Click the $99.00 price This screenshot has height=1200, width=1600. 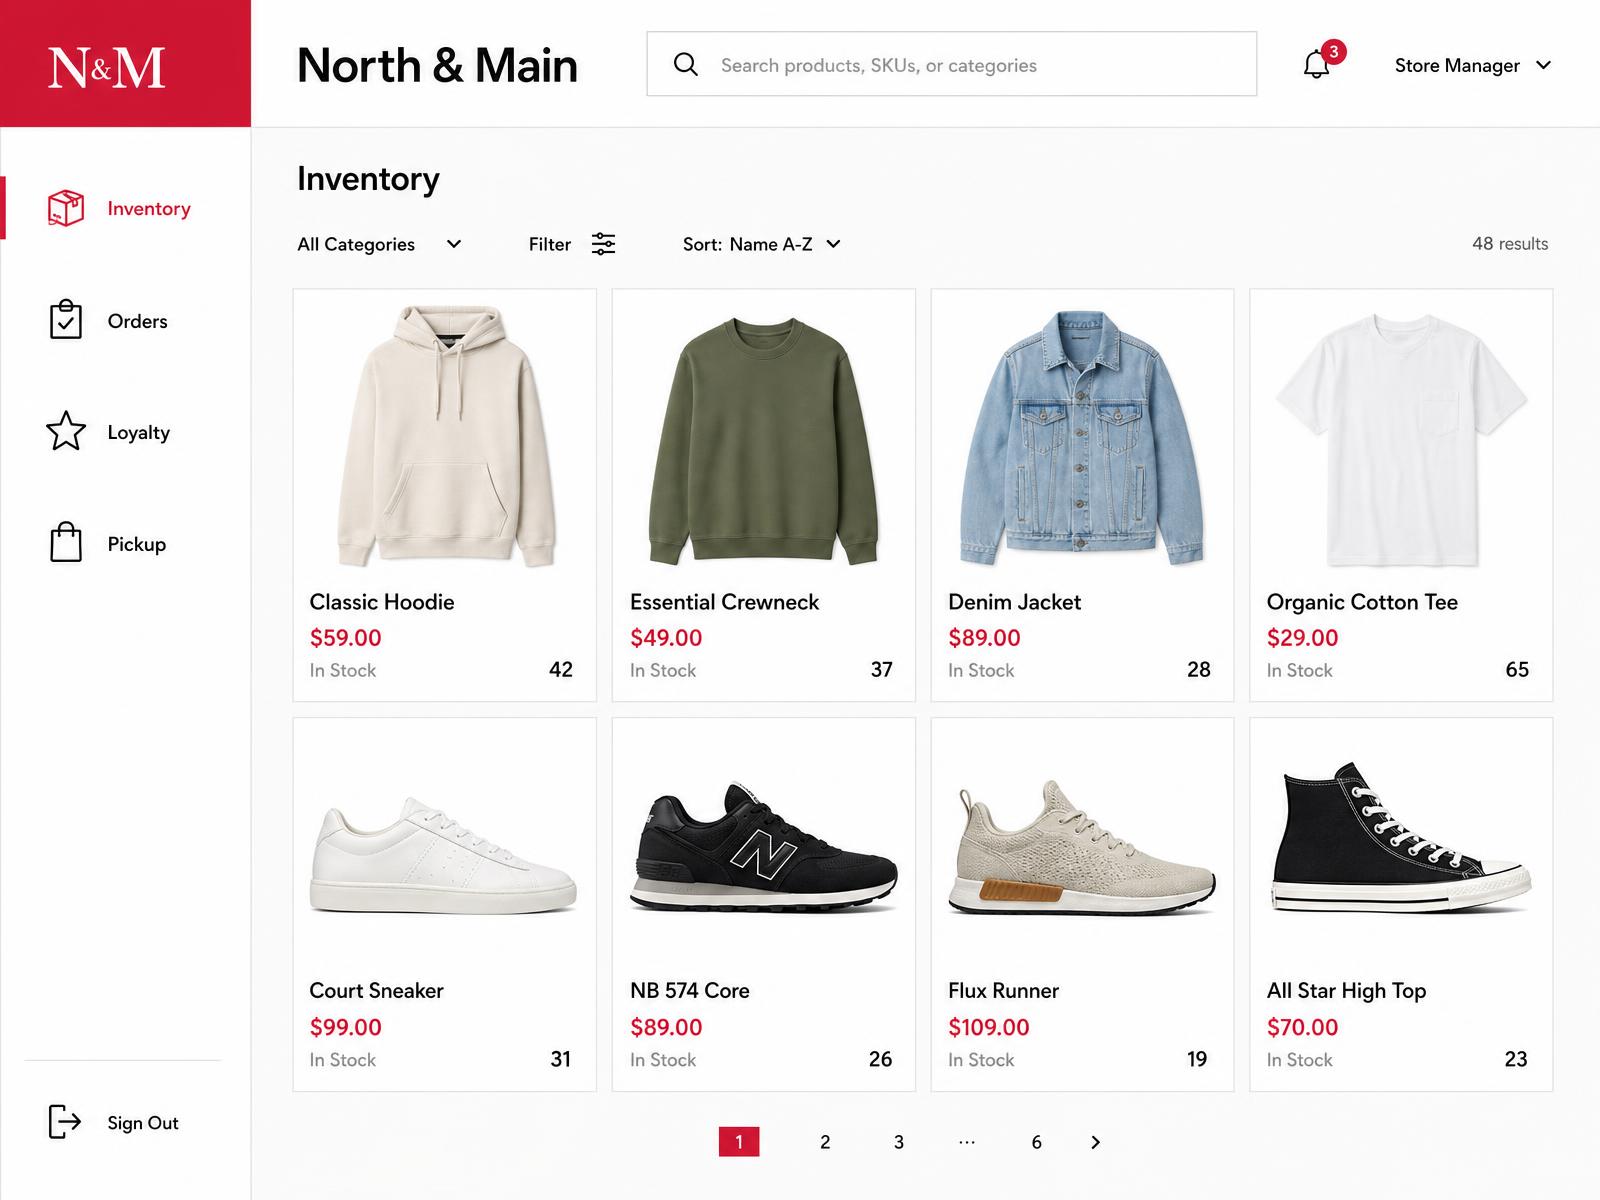click(345, 1027)
